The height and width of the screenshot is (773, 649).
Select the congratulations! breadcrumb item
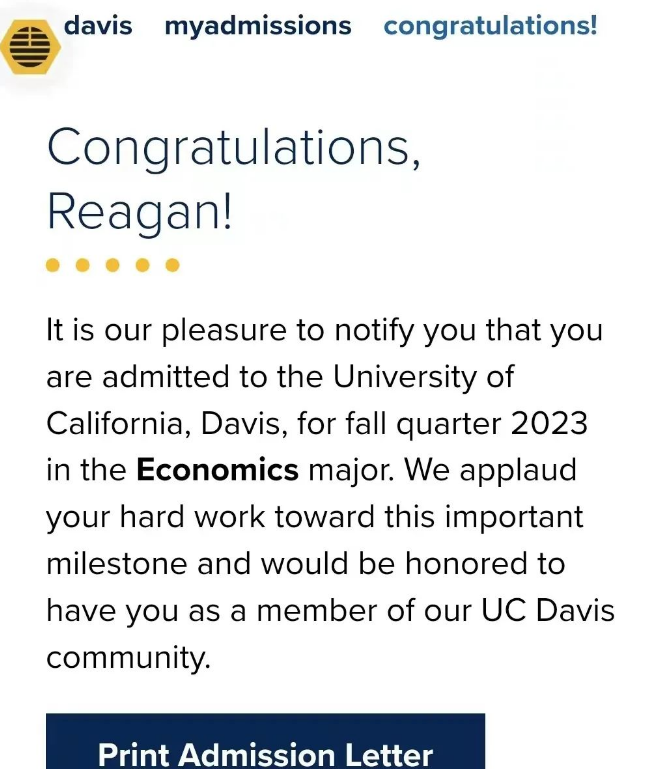pyautogui.click(x=490, y=26)
